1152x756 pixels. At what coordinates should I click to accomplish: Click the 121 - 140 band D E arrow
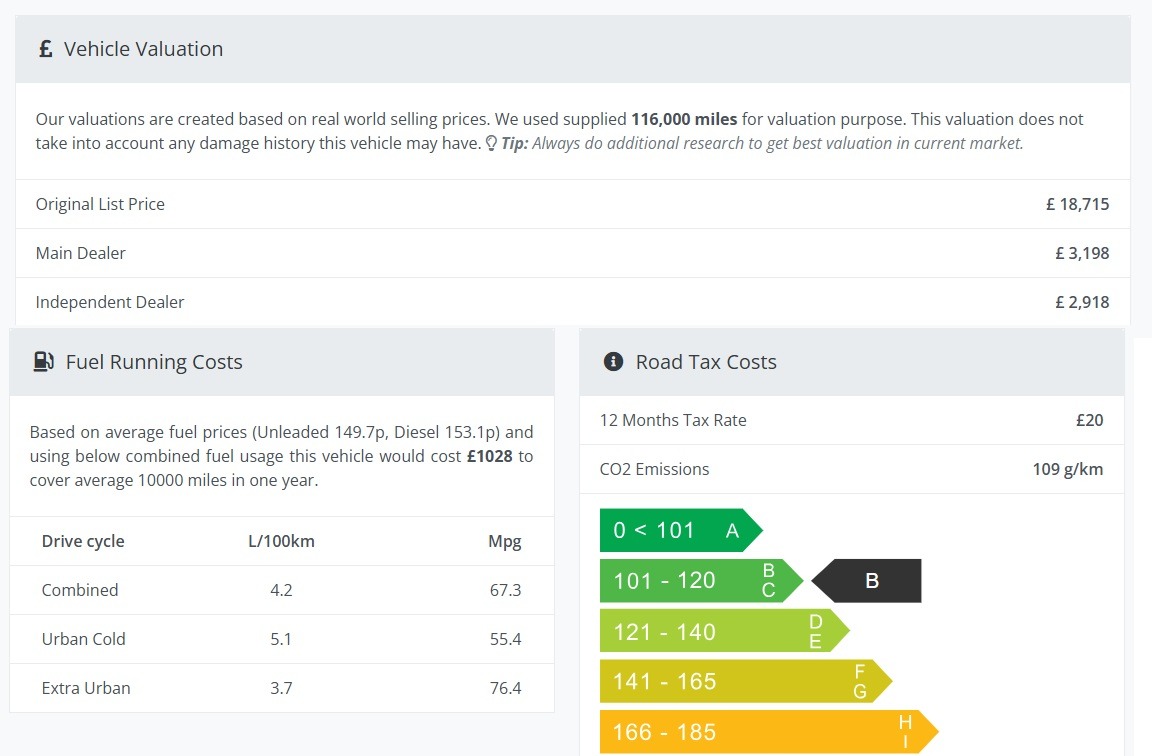(724, 631)
